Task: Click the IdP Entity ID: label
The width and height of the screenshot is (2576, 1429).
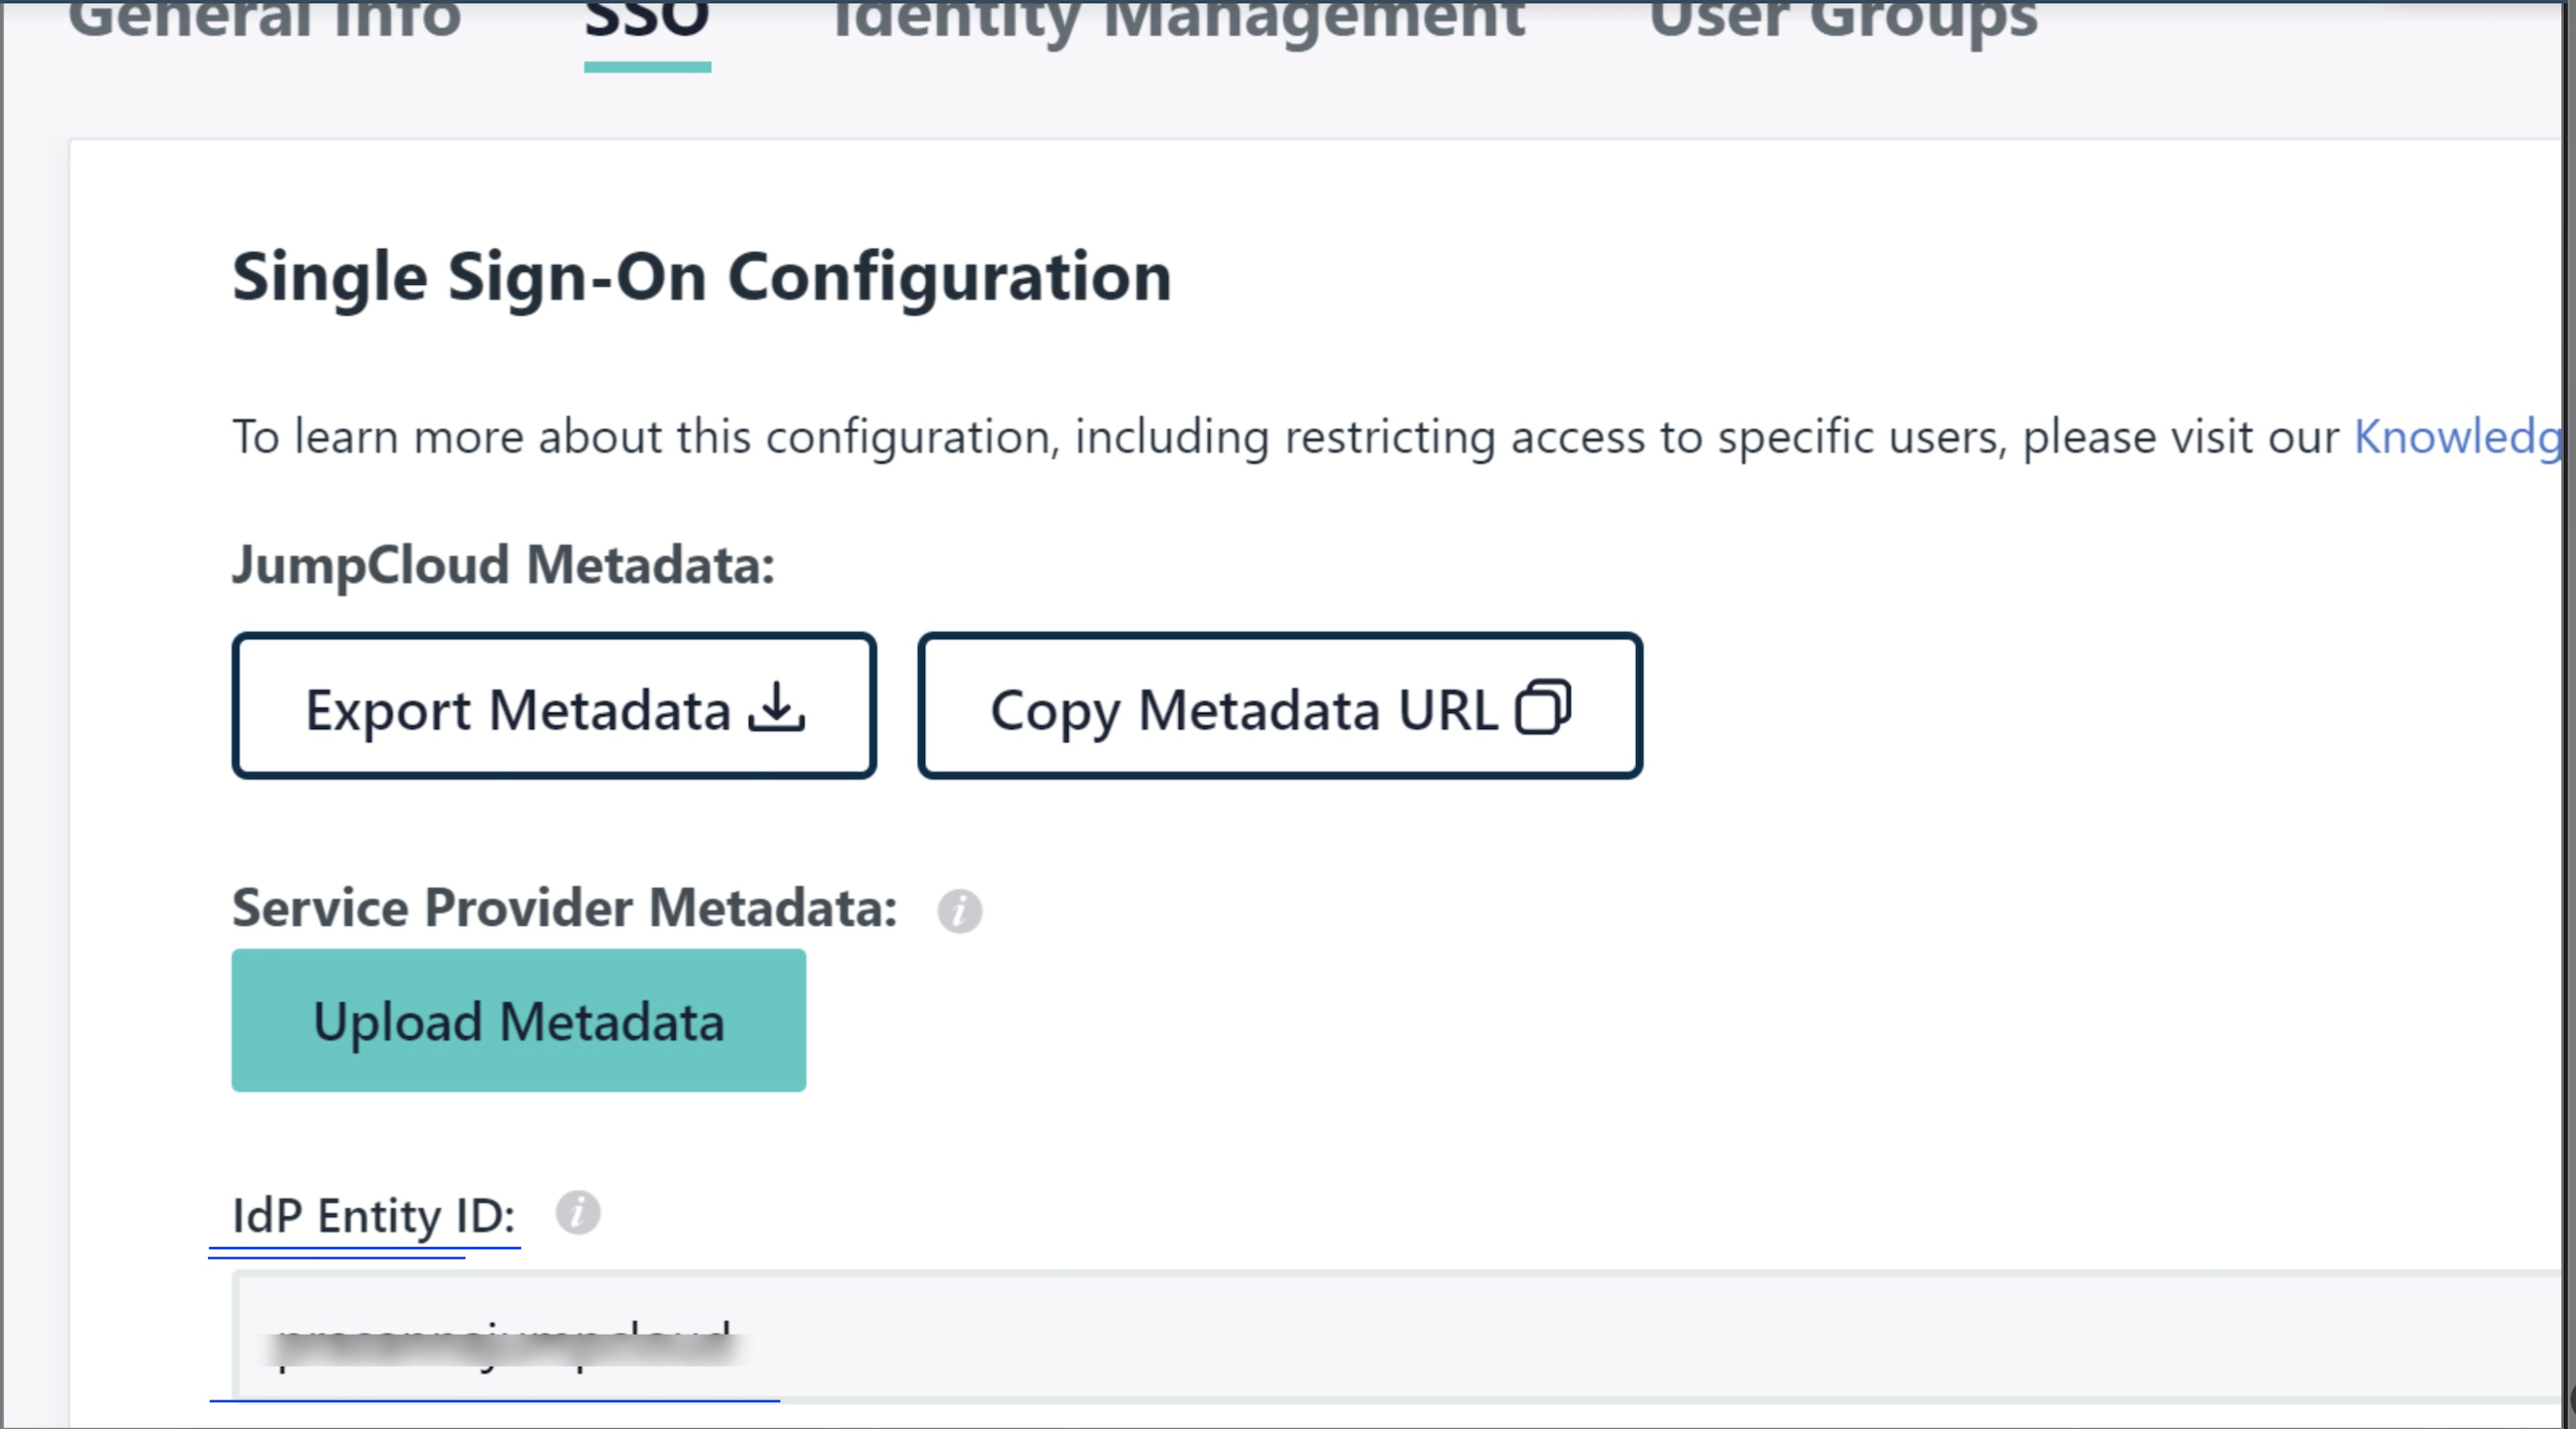Action: click(x=374, y=1216)
